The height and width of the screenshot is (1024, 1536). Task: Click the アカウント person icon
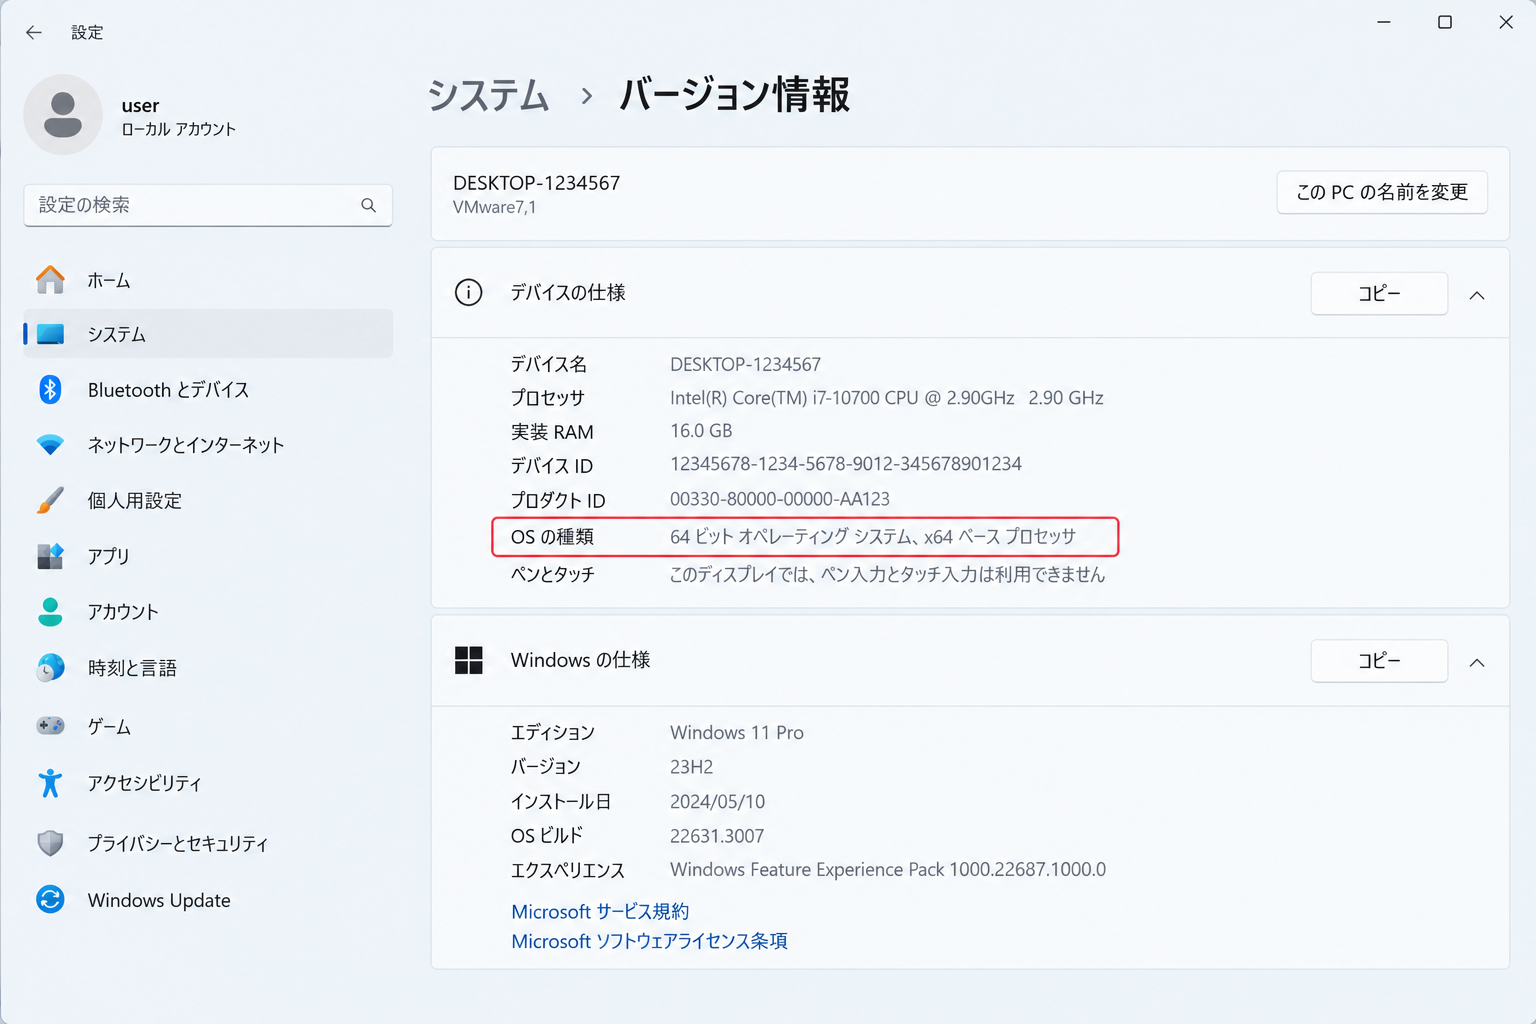point(50,611)
